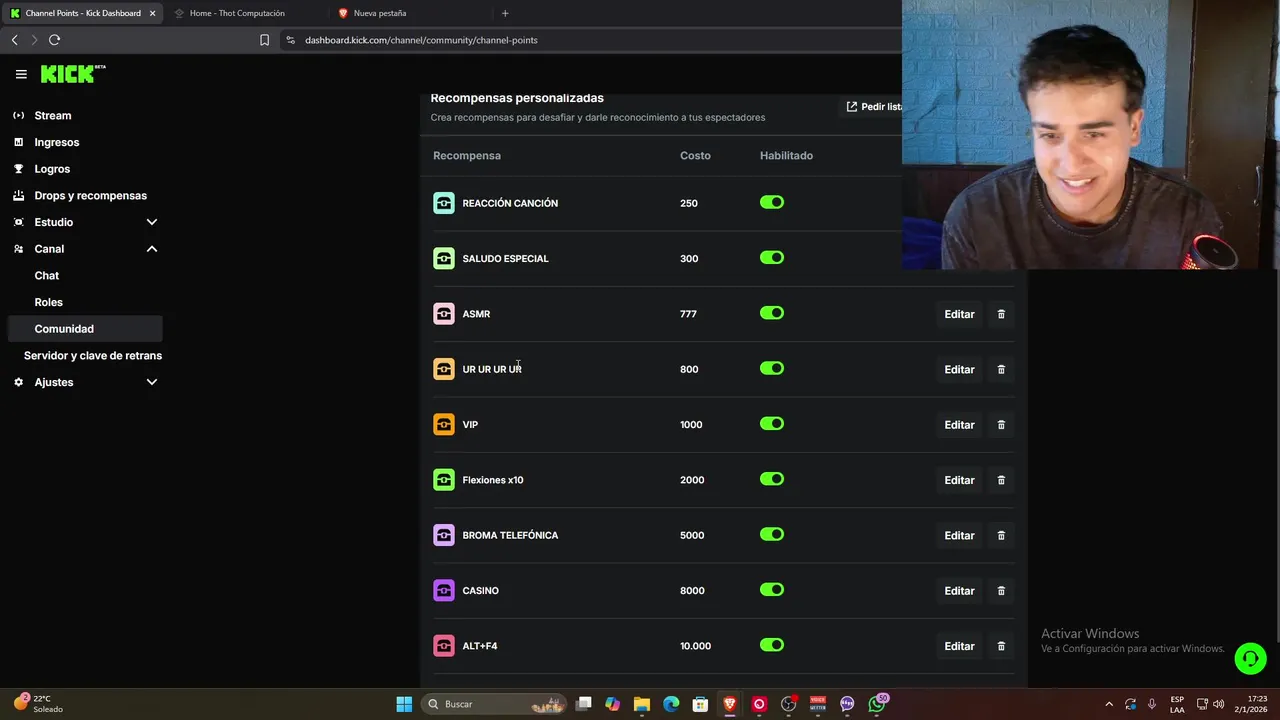Go back using browser back arrow
1280x720 pixels.
[14, 40]
